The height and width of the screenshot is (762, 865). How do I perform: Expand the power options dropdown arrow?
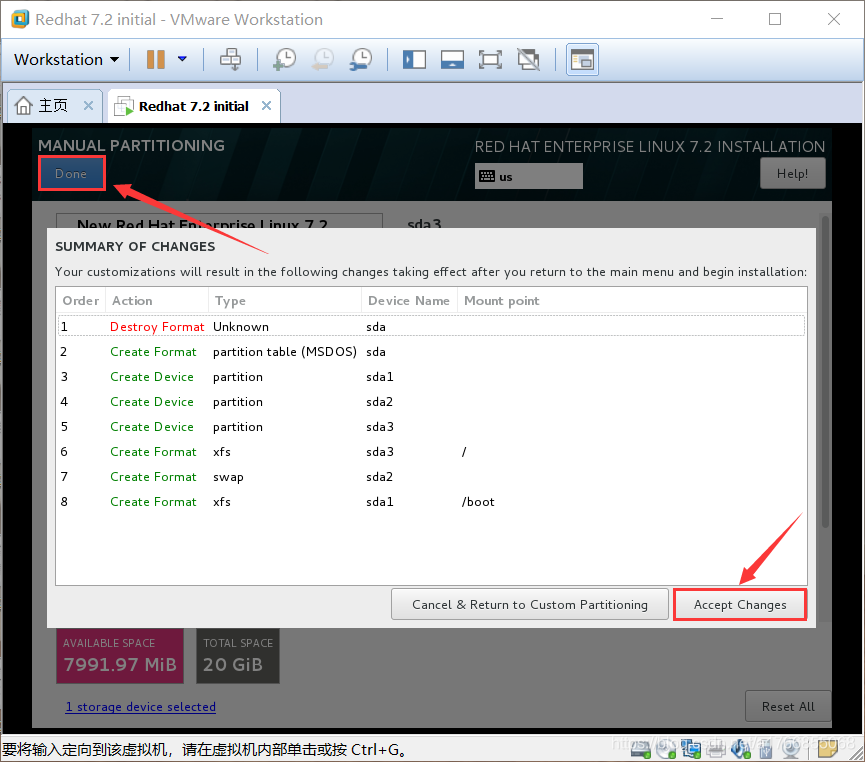pos(182,59)
